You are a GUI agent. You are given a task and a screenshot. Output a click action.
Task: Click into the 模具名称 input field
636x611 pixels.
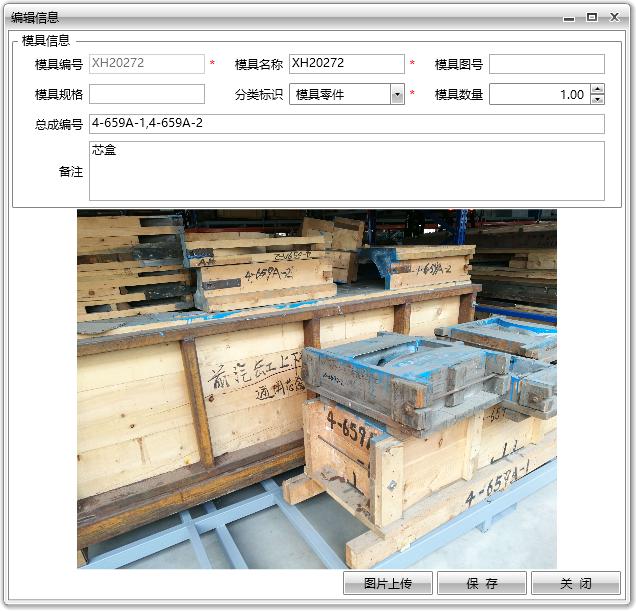pos(346,64)
